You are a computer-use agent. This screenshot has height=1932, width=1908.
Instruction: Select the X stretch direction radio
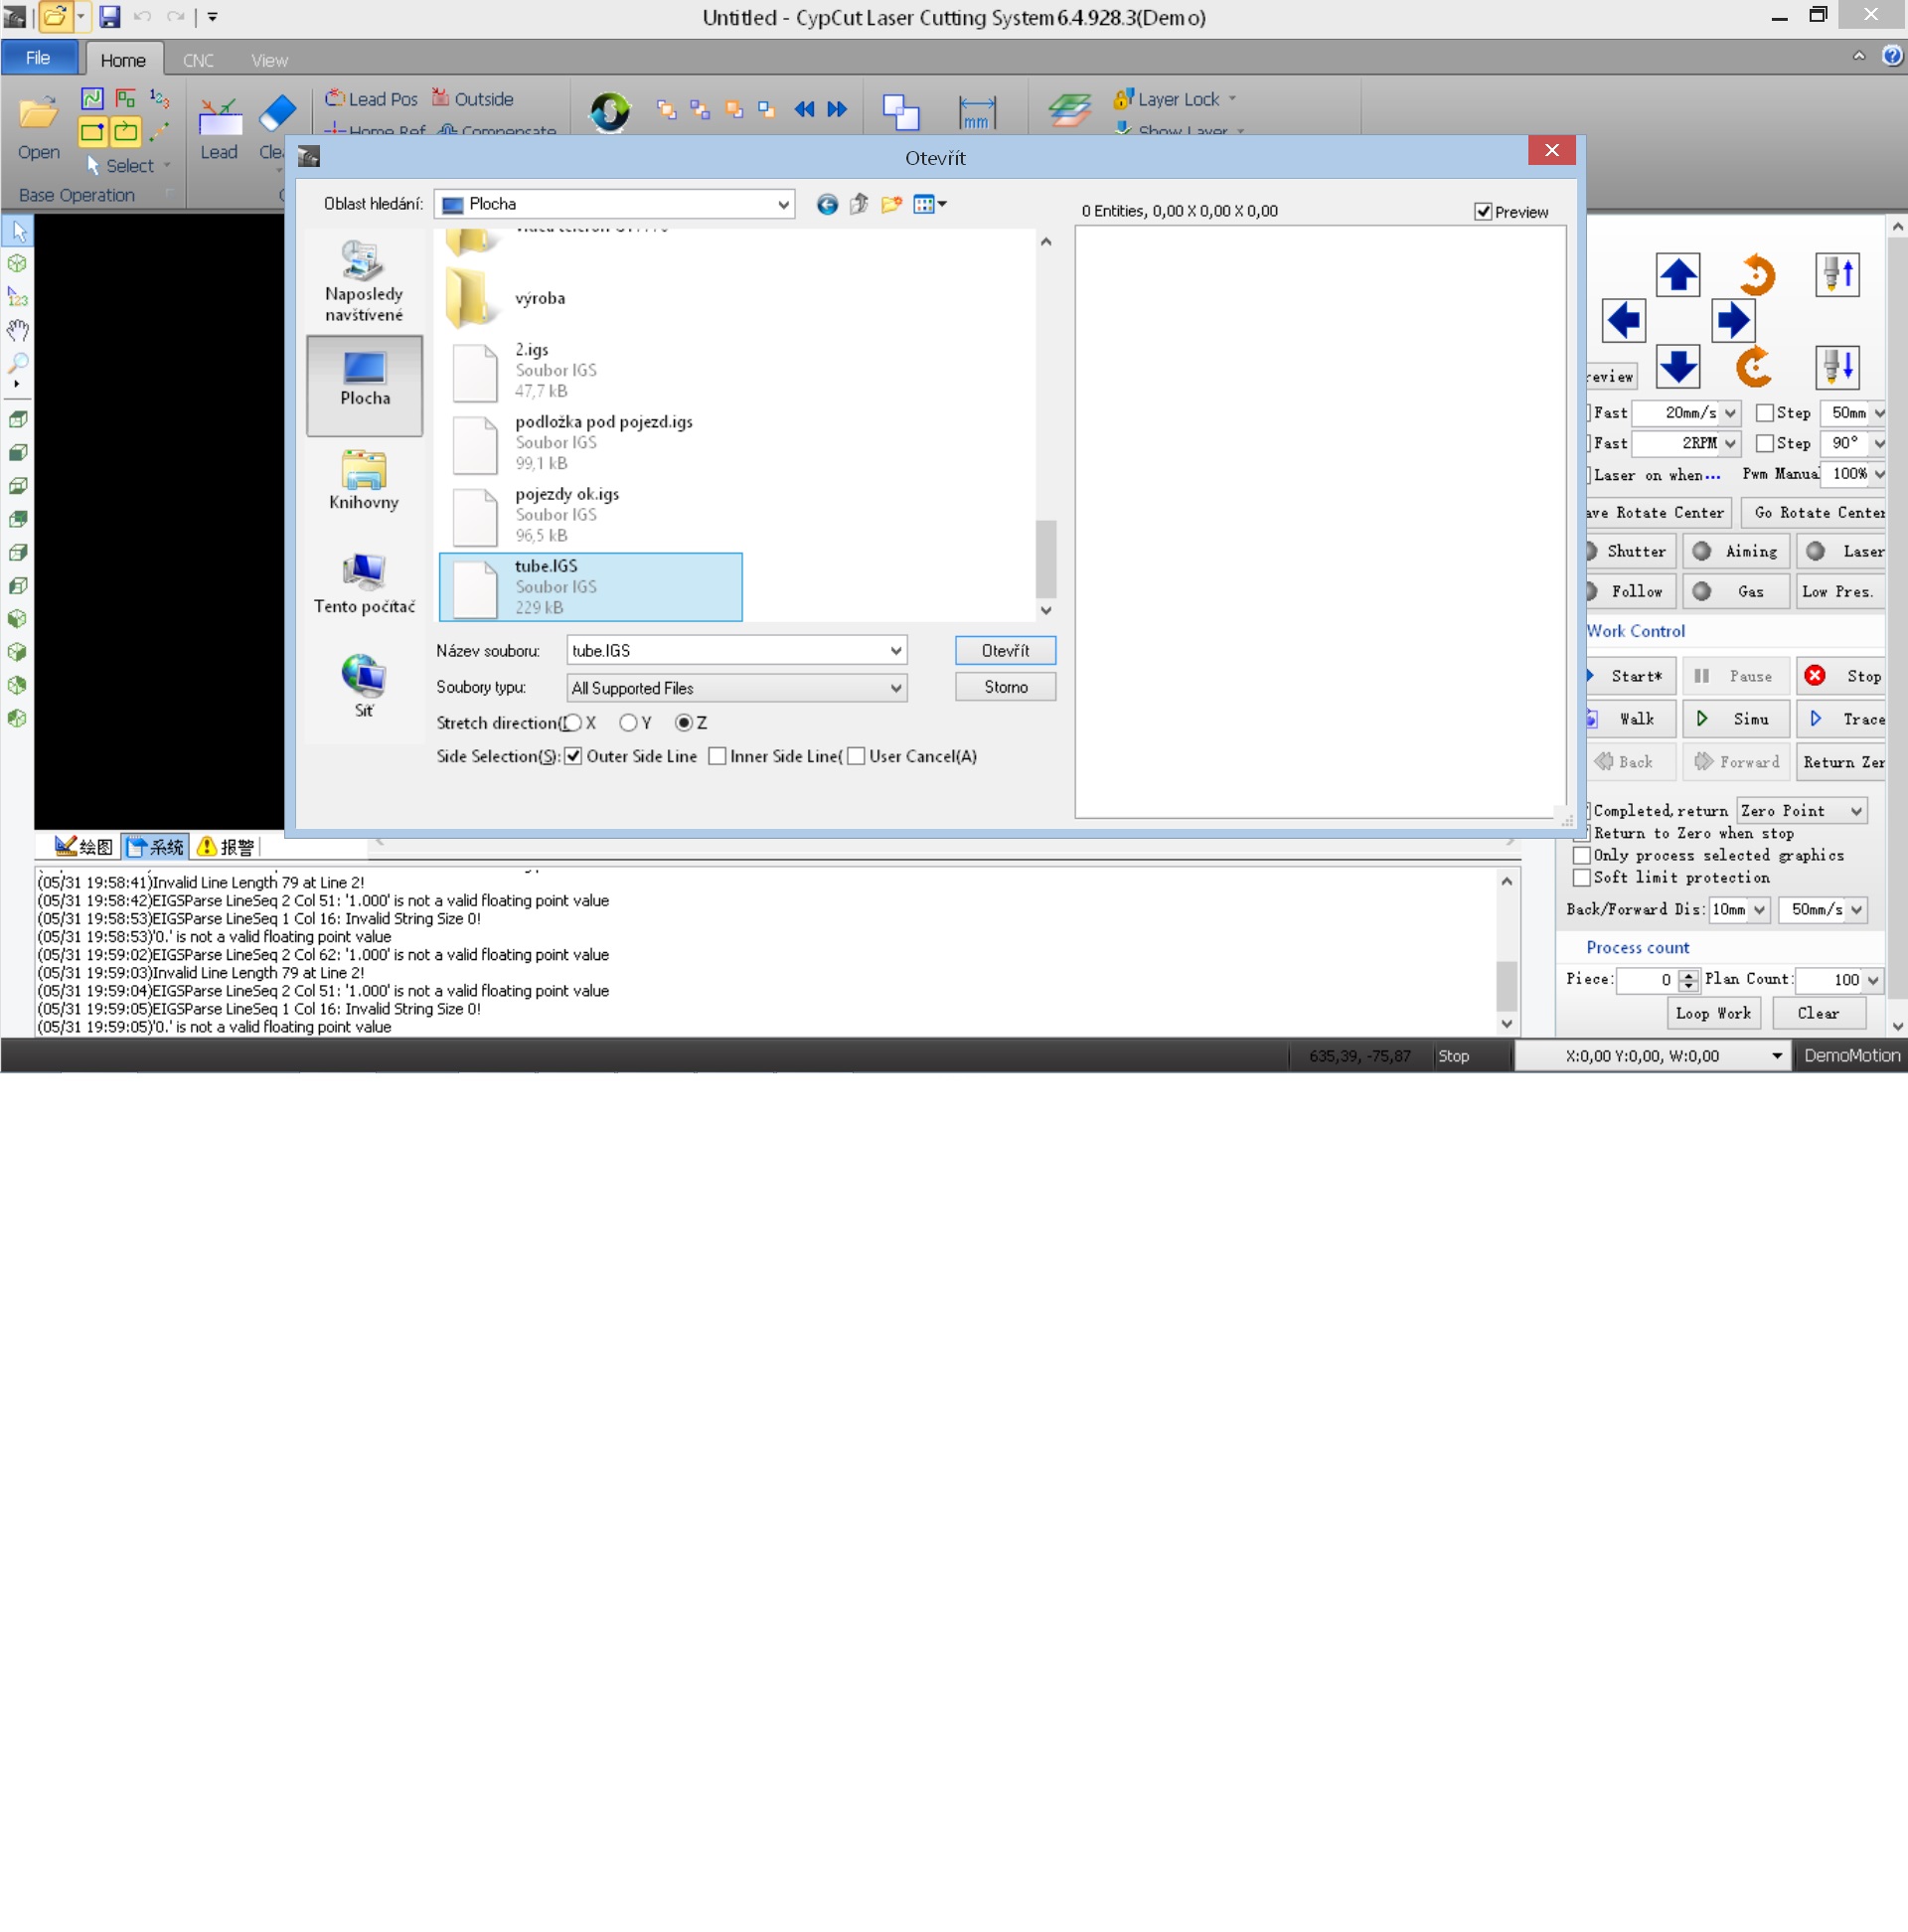[573, 723]
